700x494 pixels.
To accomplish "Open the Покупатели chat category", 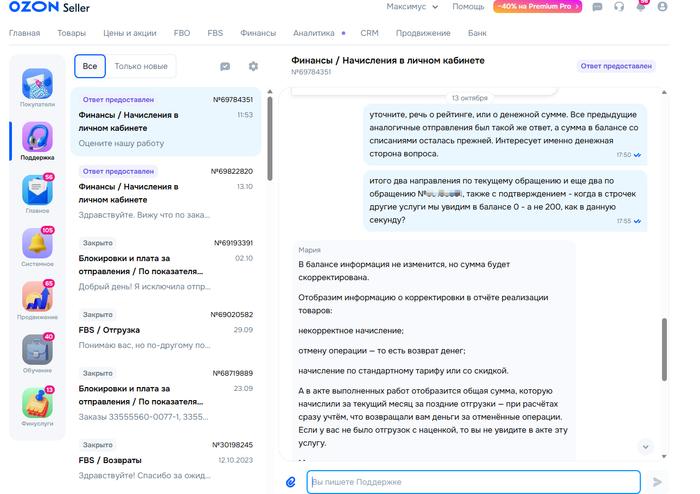I will tap(37, 87).
